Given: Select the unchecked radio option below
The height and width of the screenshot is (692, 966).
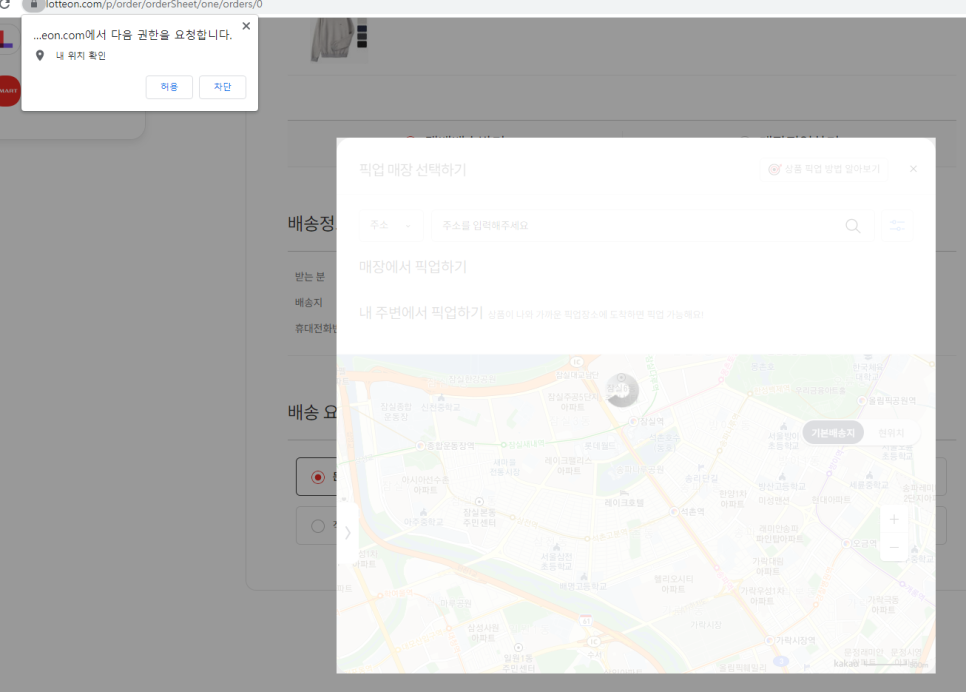Looking at the screenshot, I should click(x=318, y=526).
